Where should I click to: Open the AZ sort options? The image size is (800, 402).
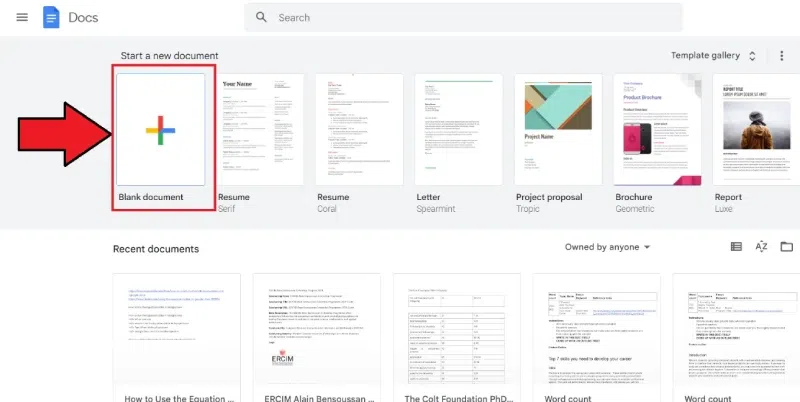[x=761, y=247]
